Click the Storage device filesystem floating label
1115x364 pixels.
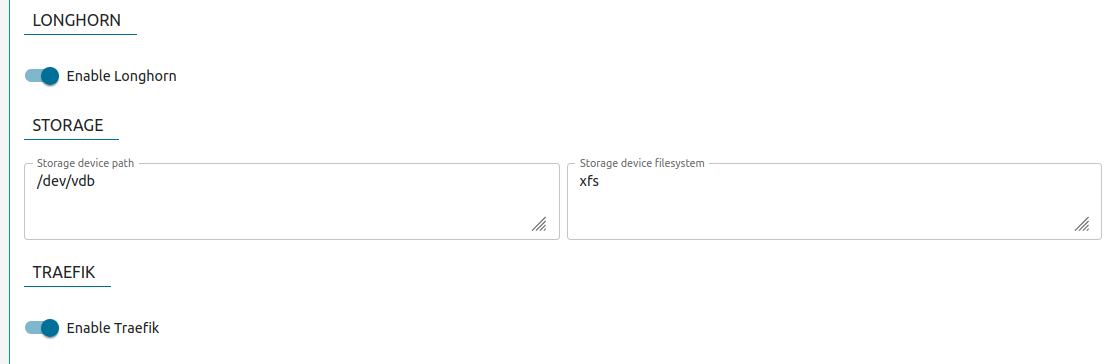tap(642, 163)
